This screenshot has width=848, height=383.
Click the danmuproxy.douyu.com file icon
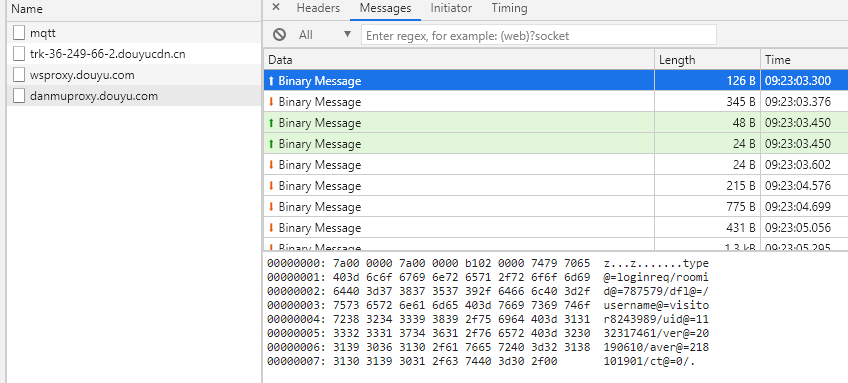click(19, 96)
